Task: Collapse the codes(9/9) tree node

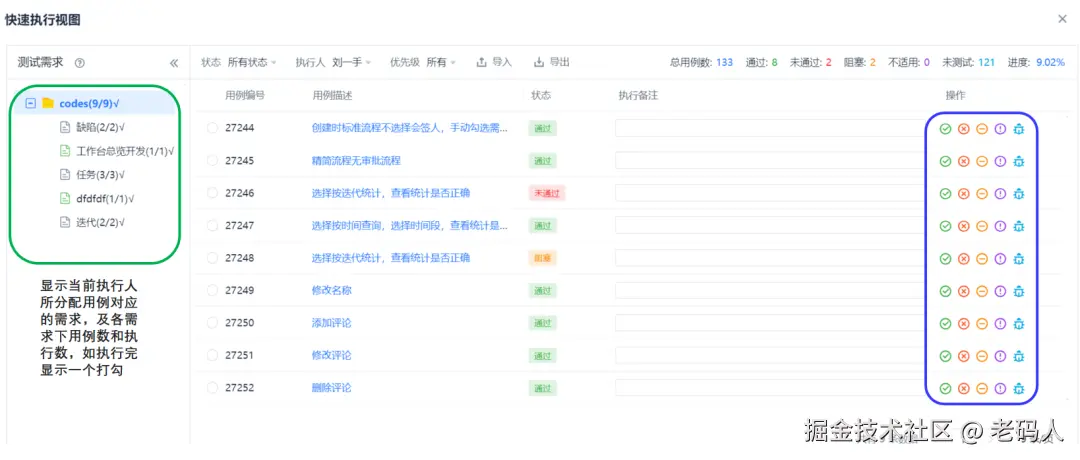Action: [30, 103]
